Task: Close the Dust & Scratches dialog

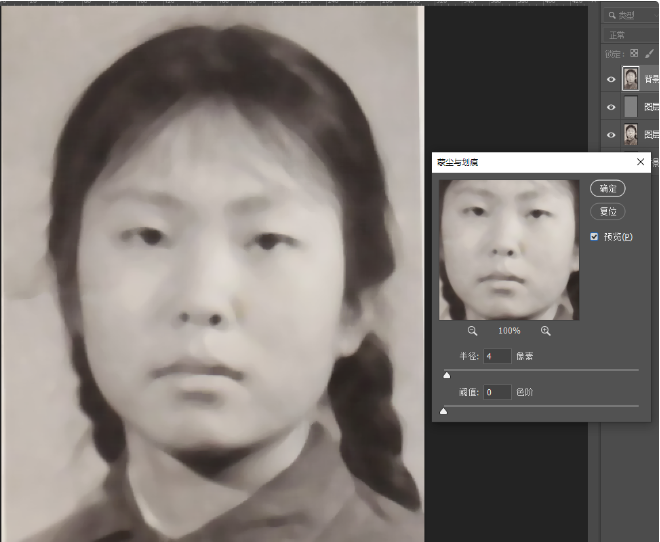Action: [x=640, y=162]
